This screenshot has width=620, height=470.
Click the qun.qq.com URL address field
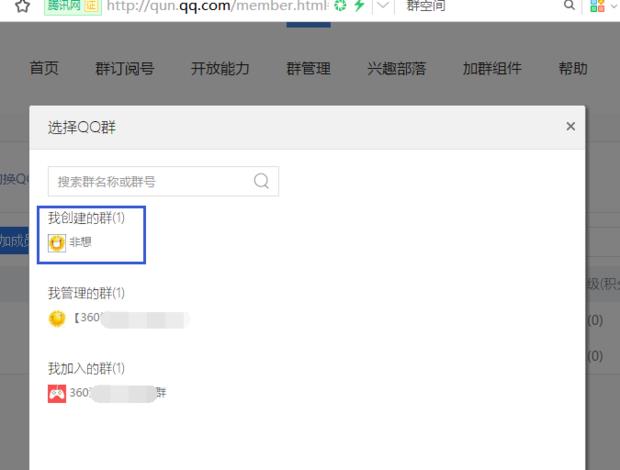(217, 6)
